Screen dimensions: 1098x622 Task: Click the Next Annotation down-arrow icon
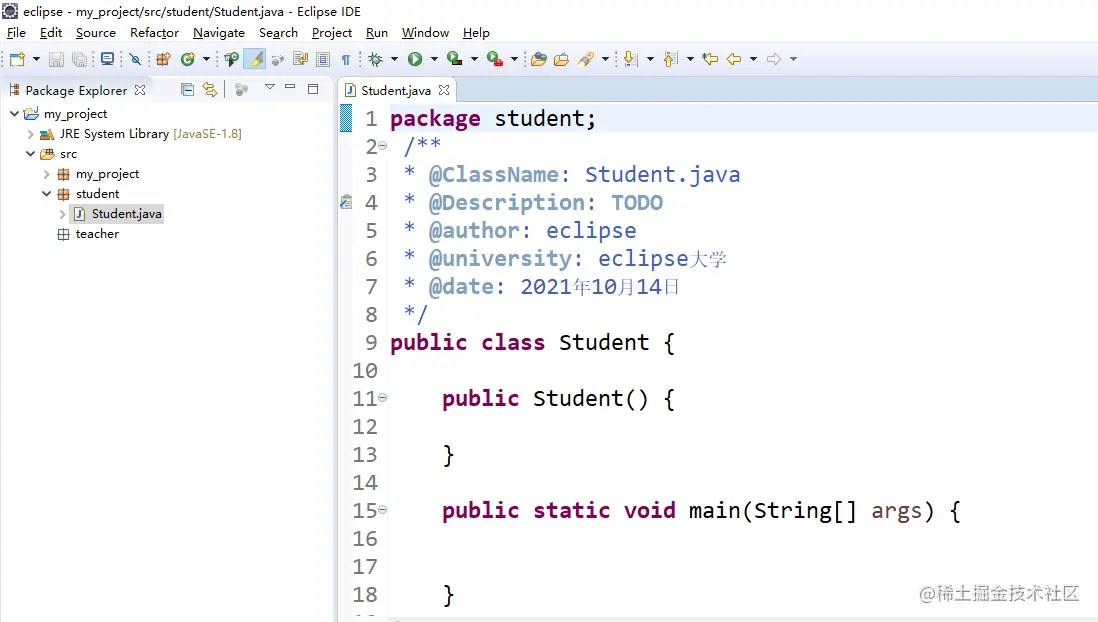coord(631,60)
